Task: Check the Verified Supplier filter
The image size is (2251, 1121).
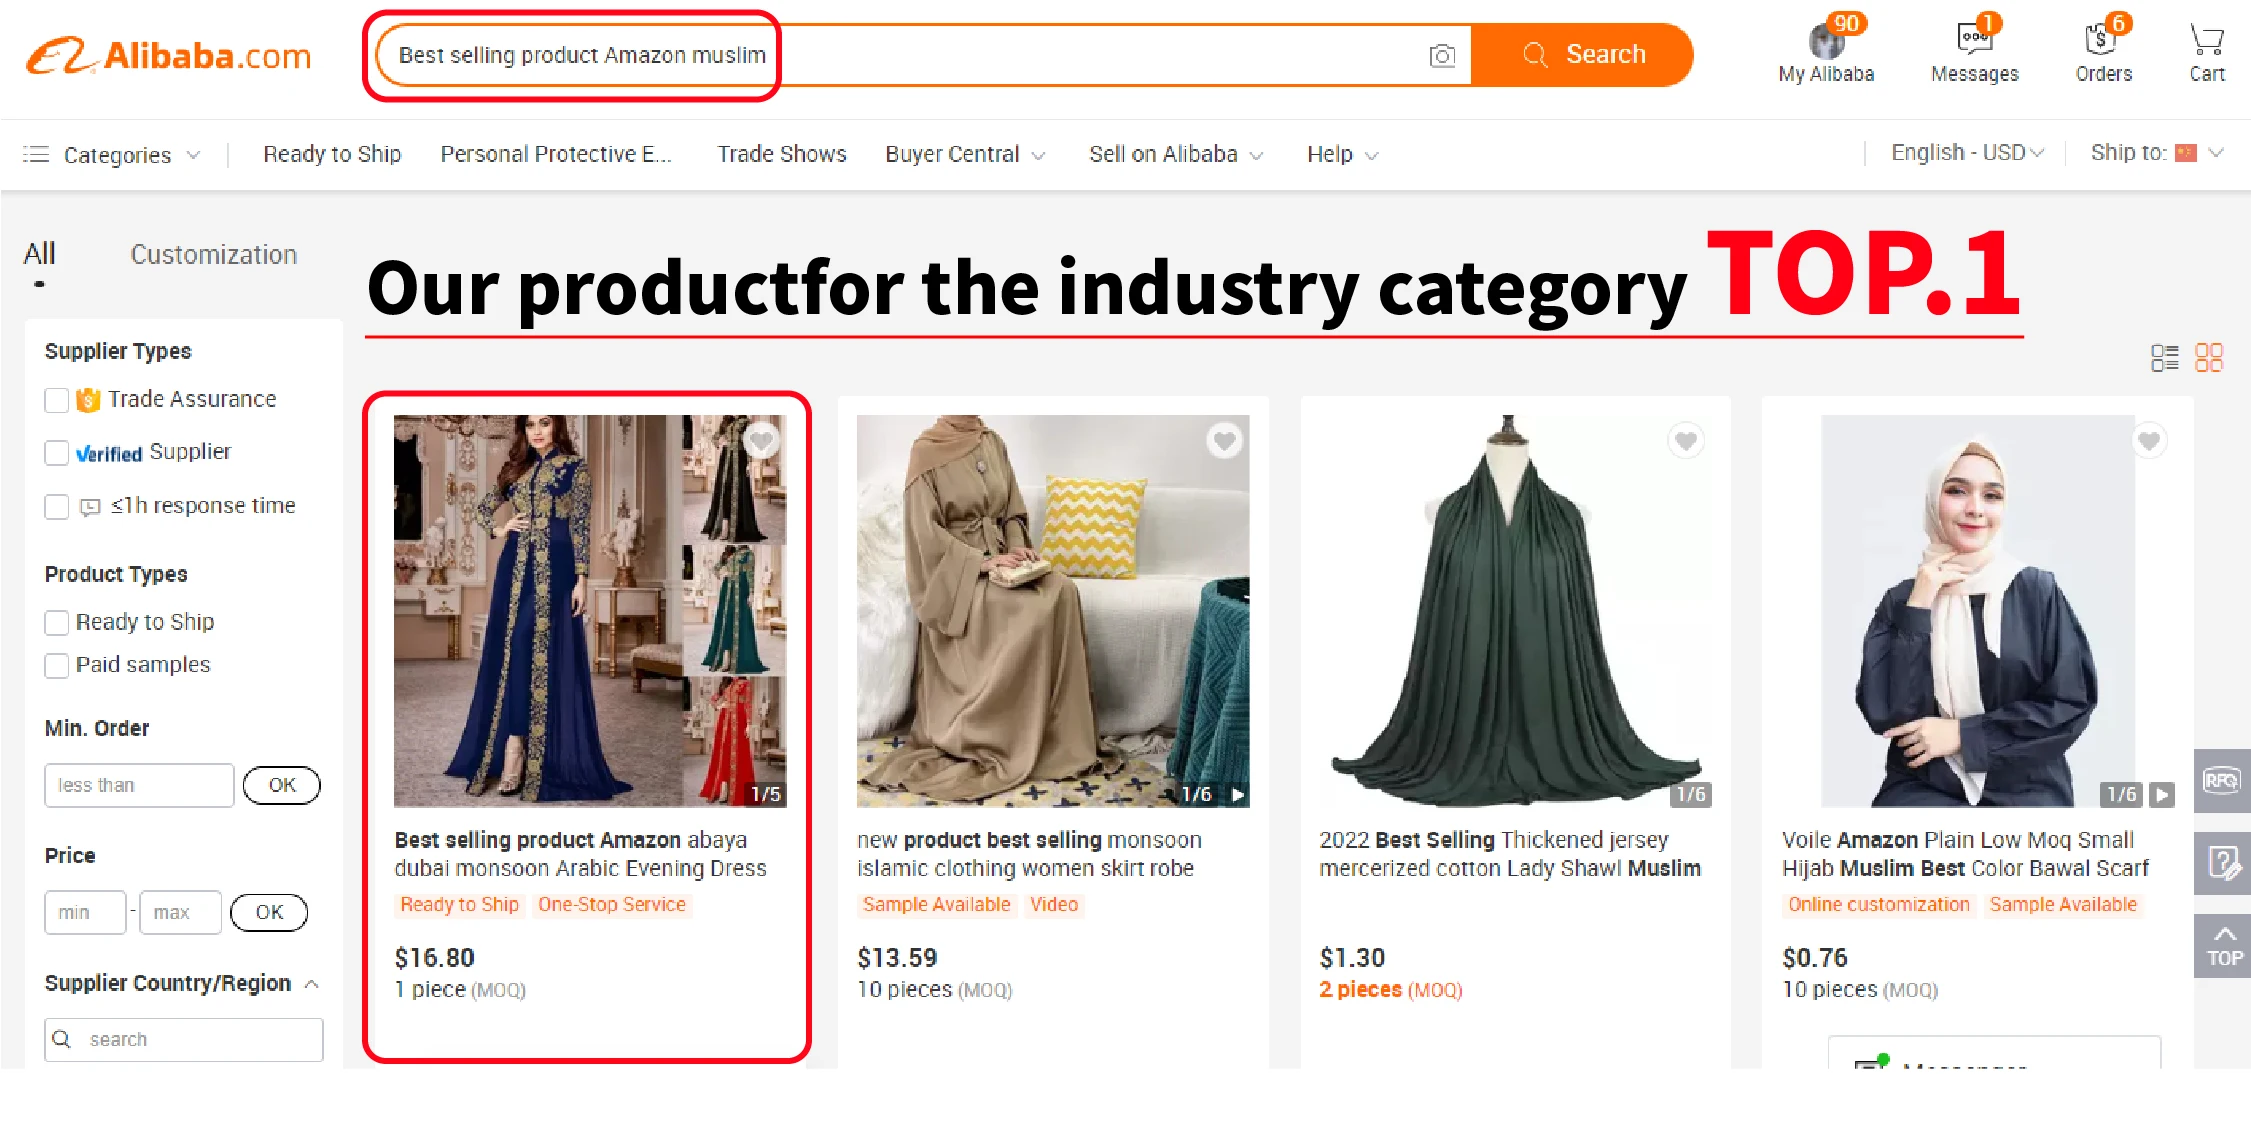Action: (57, 453)
